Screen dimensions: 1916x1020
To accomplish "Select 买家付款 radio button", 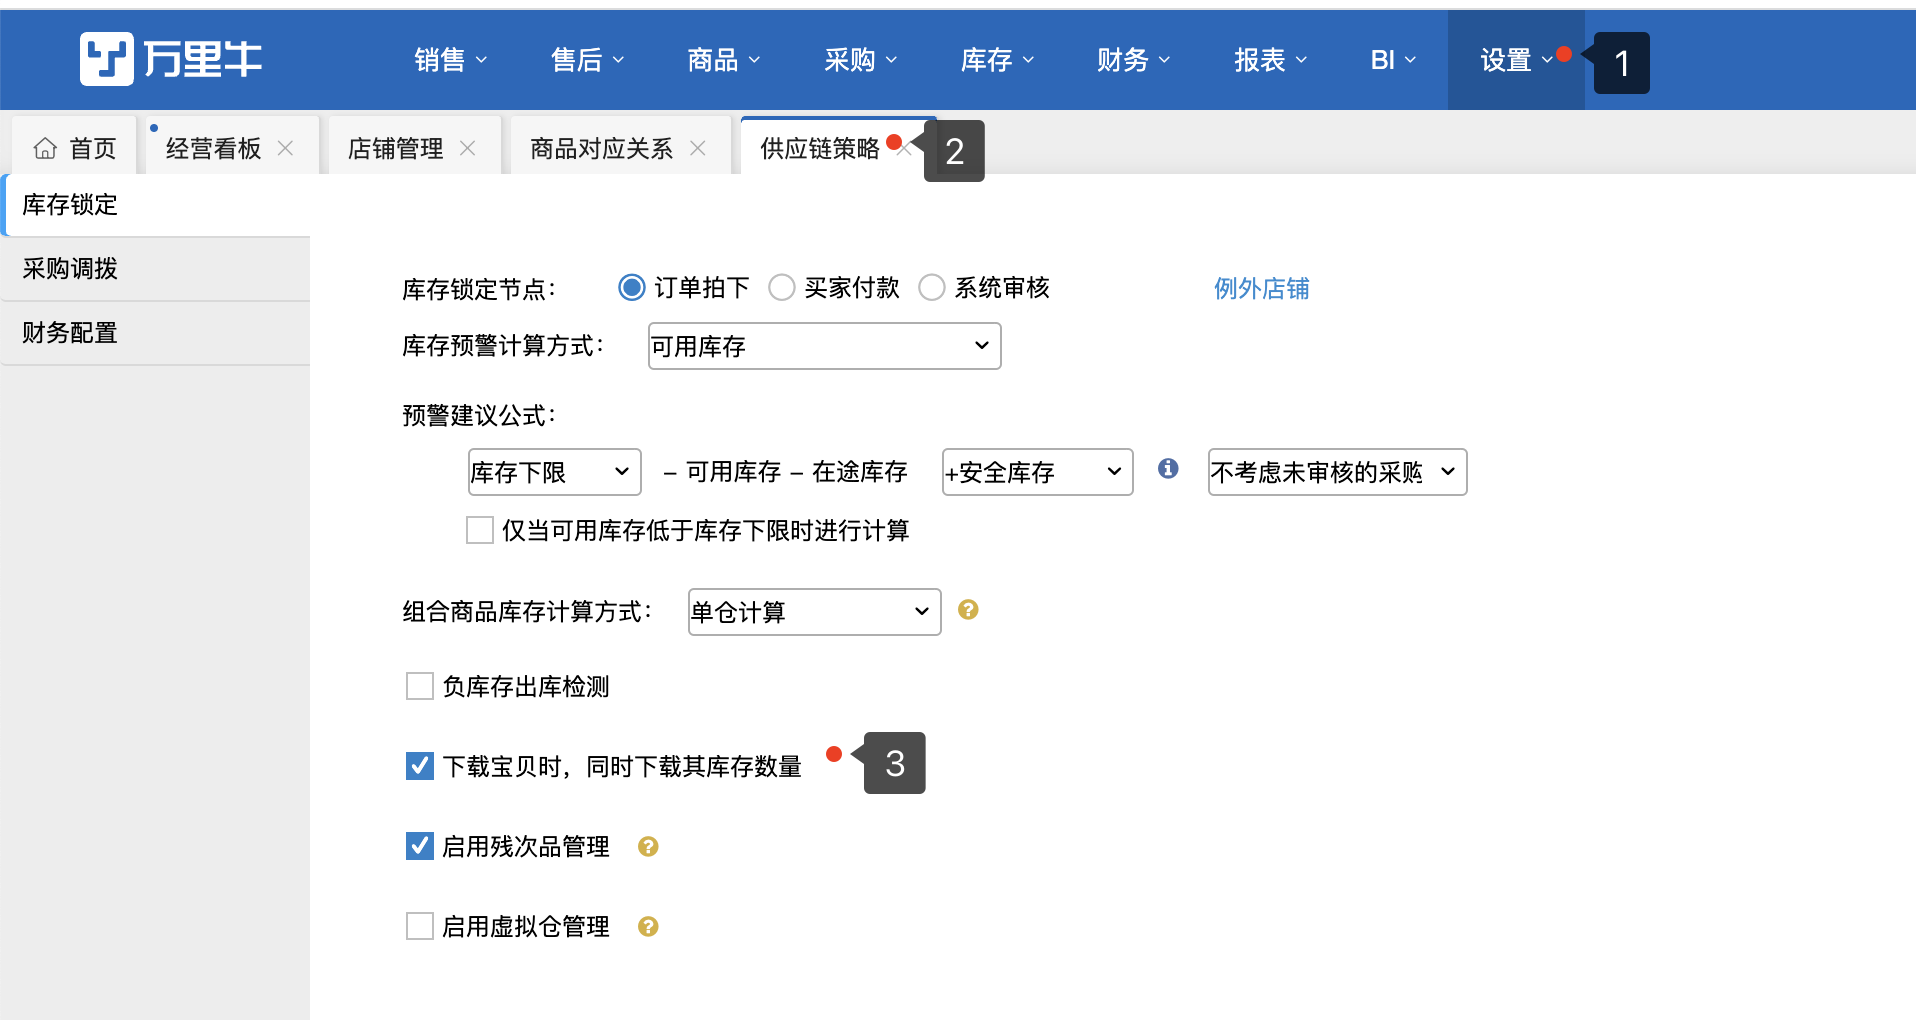I will [782, 288].
